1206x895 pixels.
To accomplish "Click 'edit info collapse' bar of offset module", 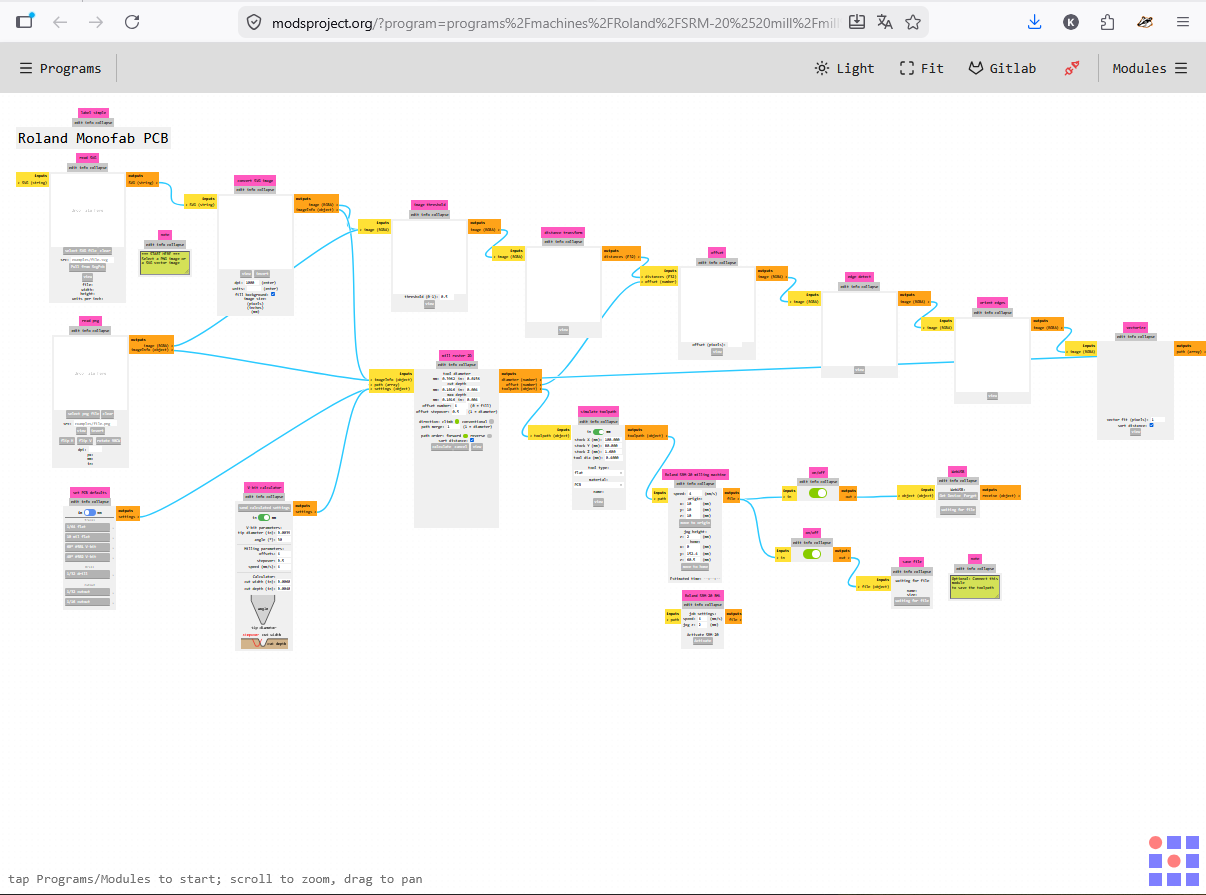I will coord(716,262).
